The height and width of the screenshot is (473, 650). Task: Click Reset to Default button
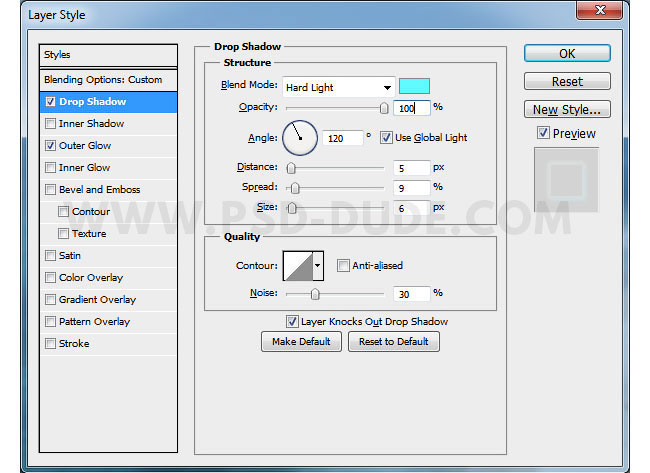point(394,342)
